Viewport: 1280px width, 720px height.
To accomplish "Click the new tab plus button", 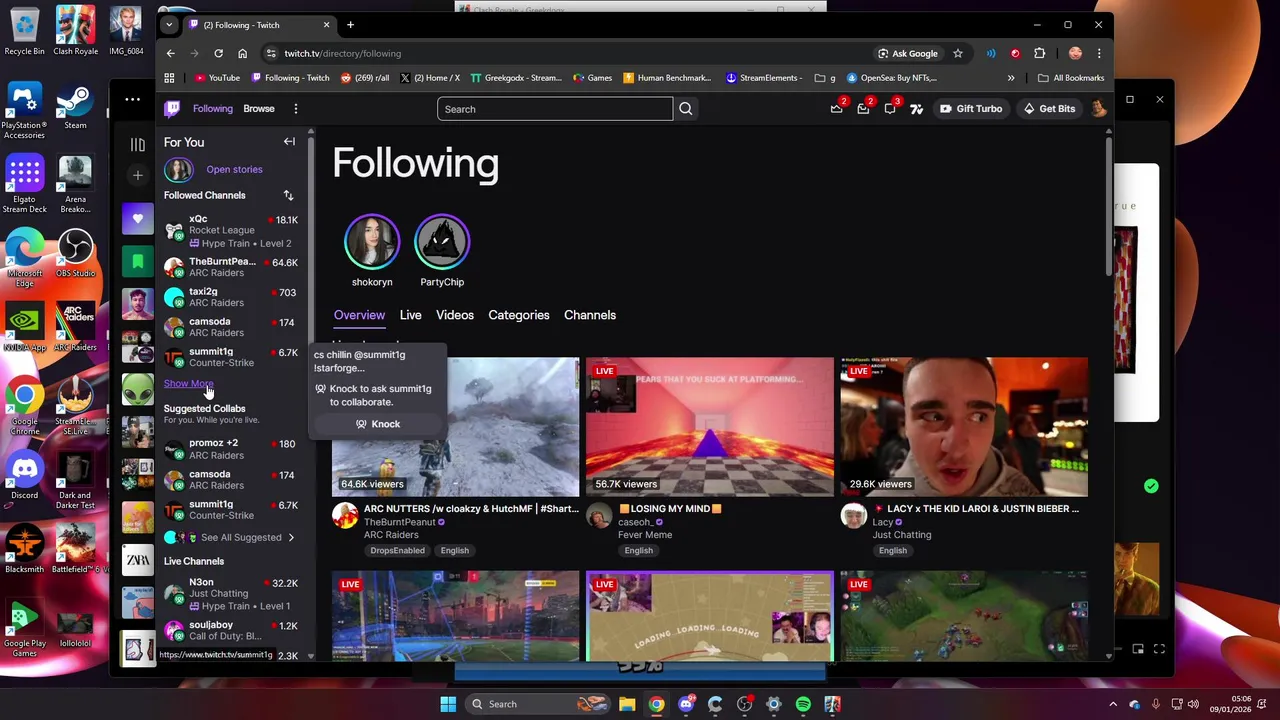I will 350,25.
